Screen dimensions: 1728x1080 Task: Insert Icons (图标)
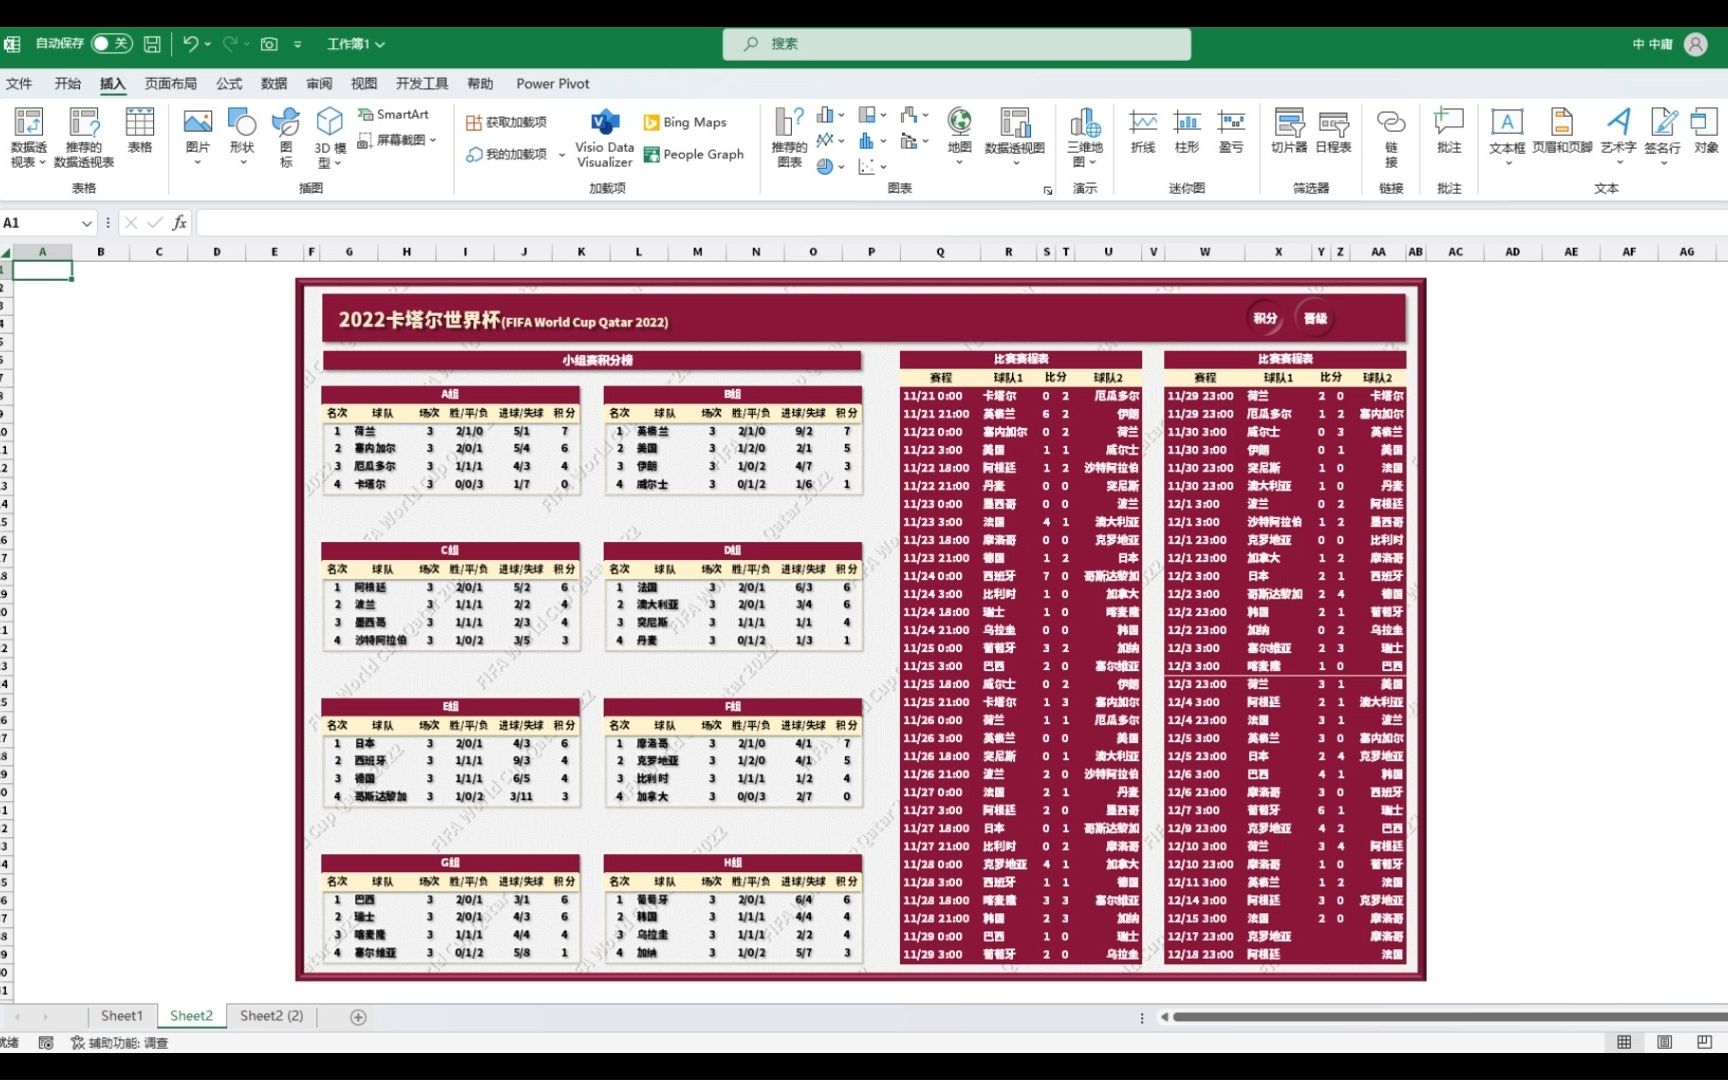[286, 137]
